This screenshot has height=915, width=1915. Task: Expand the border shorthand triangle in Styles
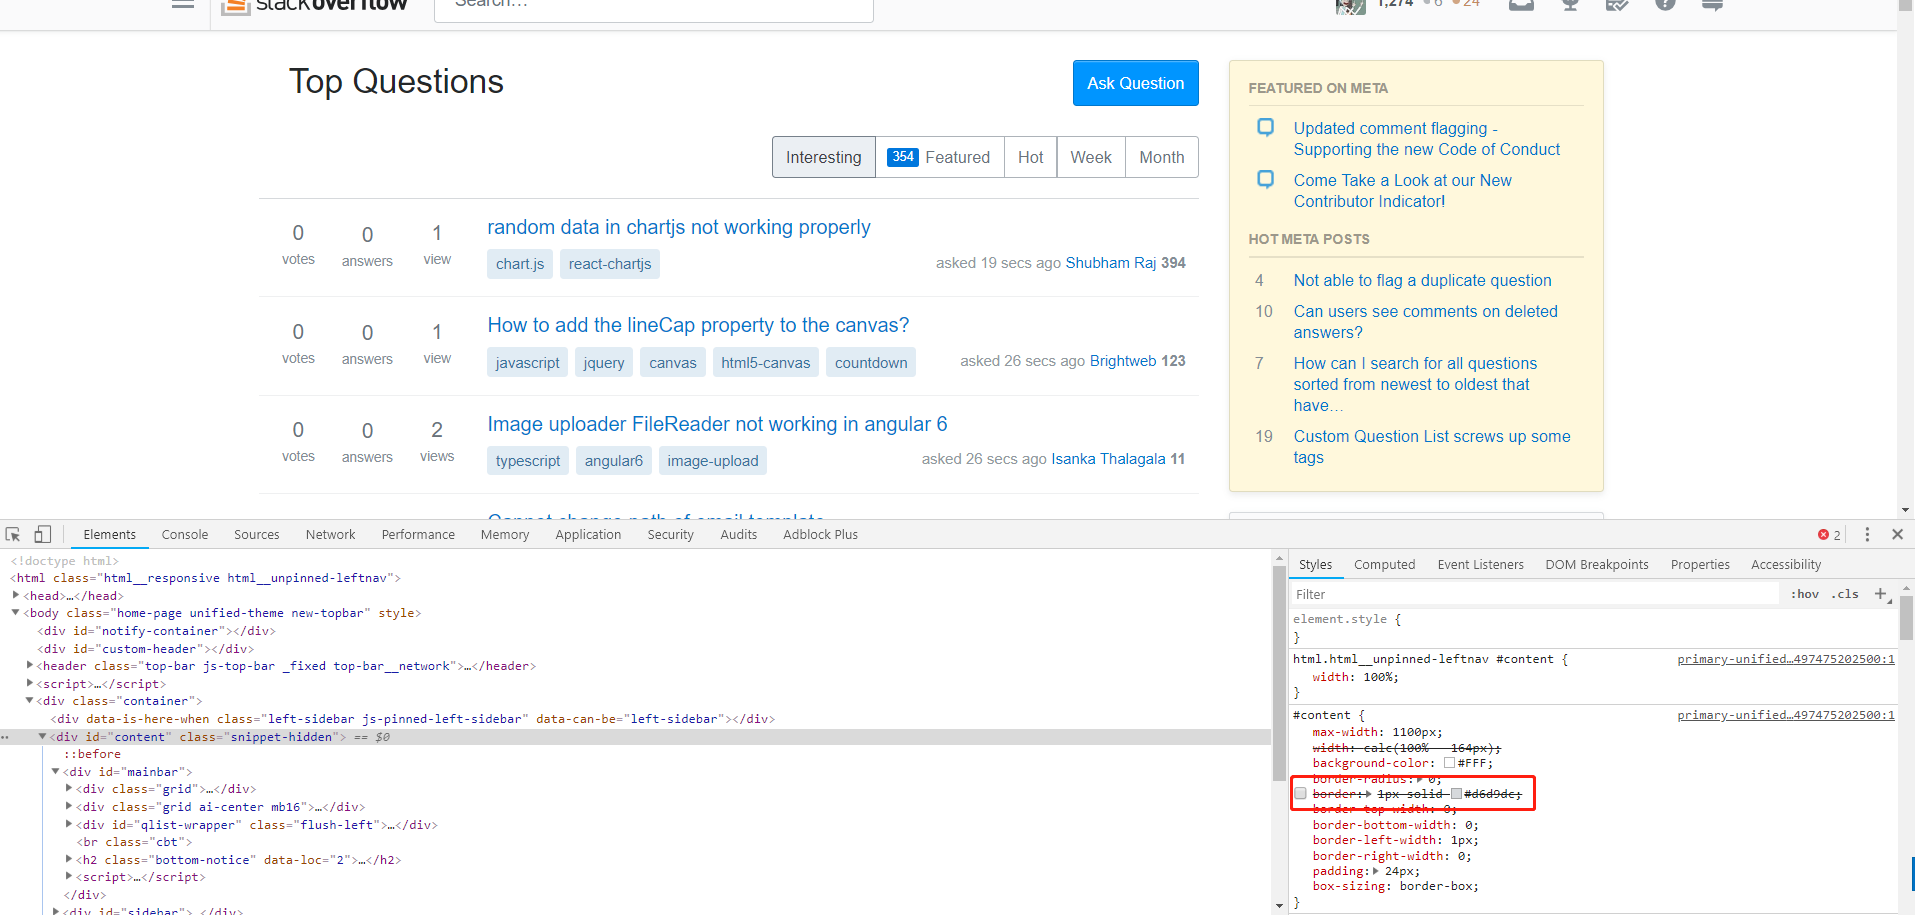click(1368, 794)
